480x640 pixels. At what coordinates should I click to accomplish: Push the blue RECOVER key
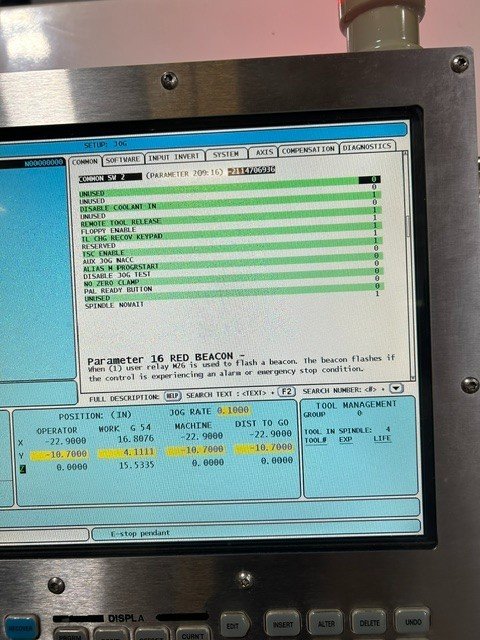click(21, 628)
